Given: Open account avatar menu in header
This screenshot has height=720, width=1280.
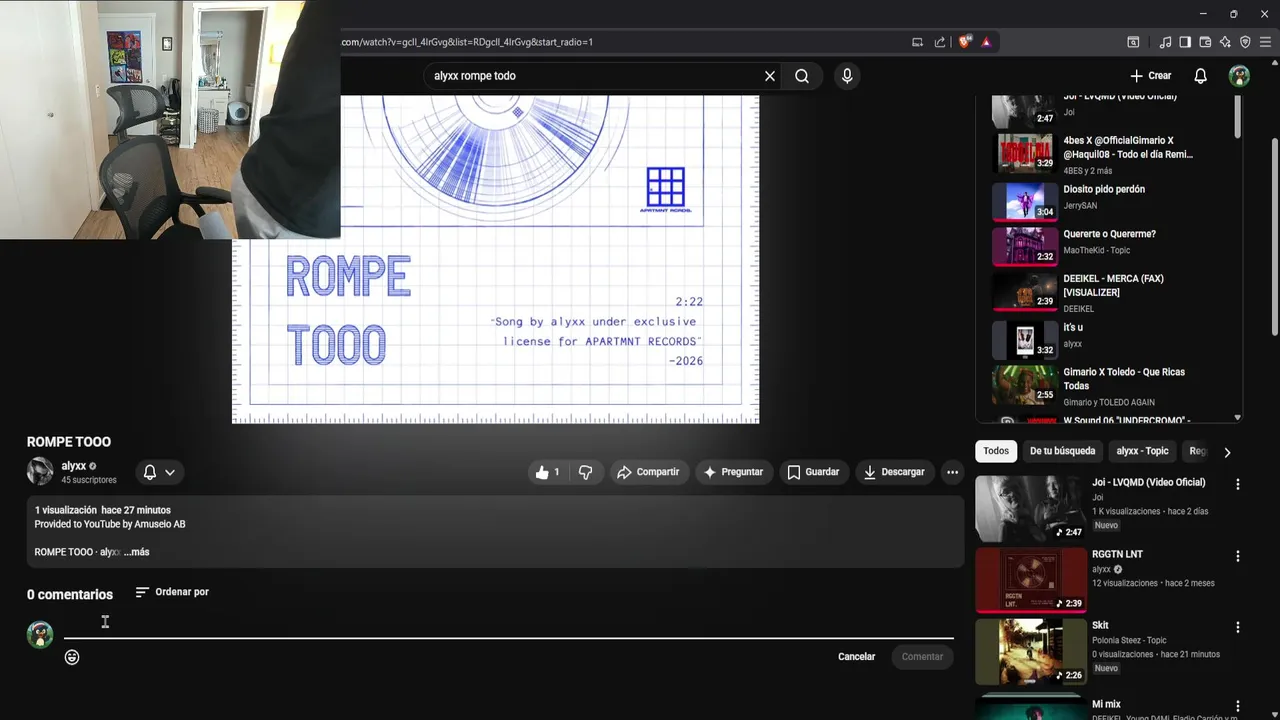Looking at the screenshot, I should [x=1239, y=76].
